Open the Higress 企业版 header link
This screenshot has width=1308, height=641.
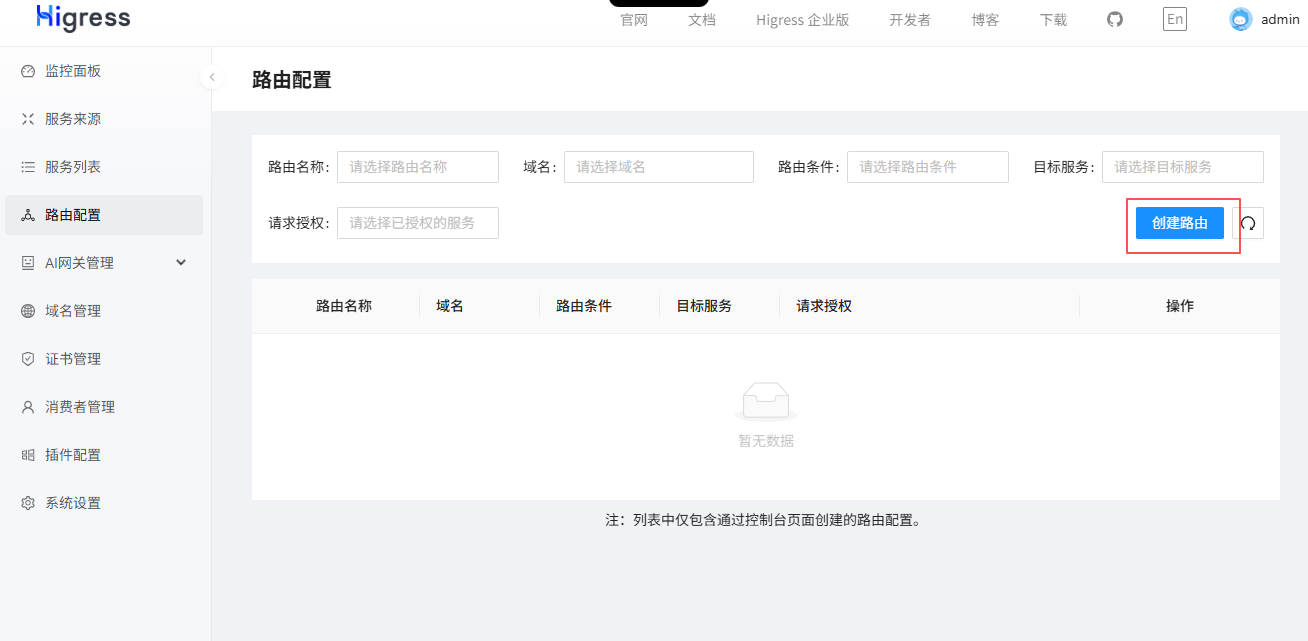[x=803, y=20]
